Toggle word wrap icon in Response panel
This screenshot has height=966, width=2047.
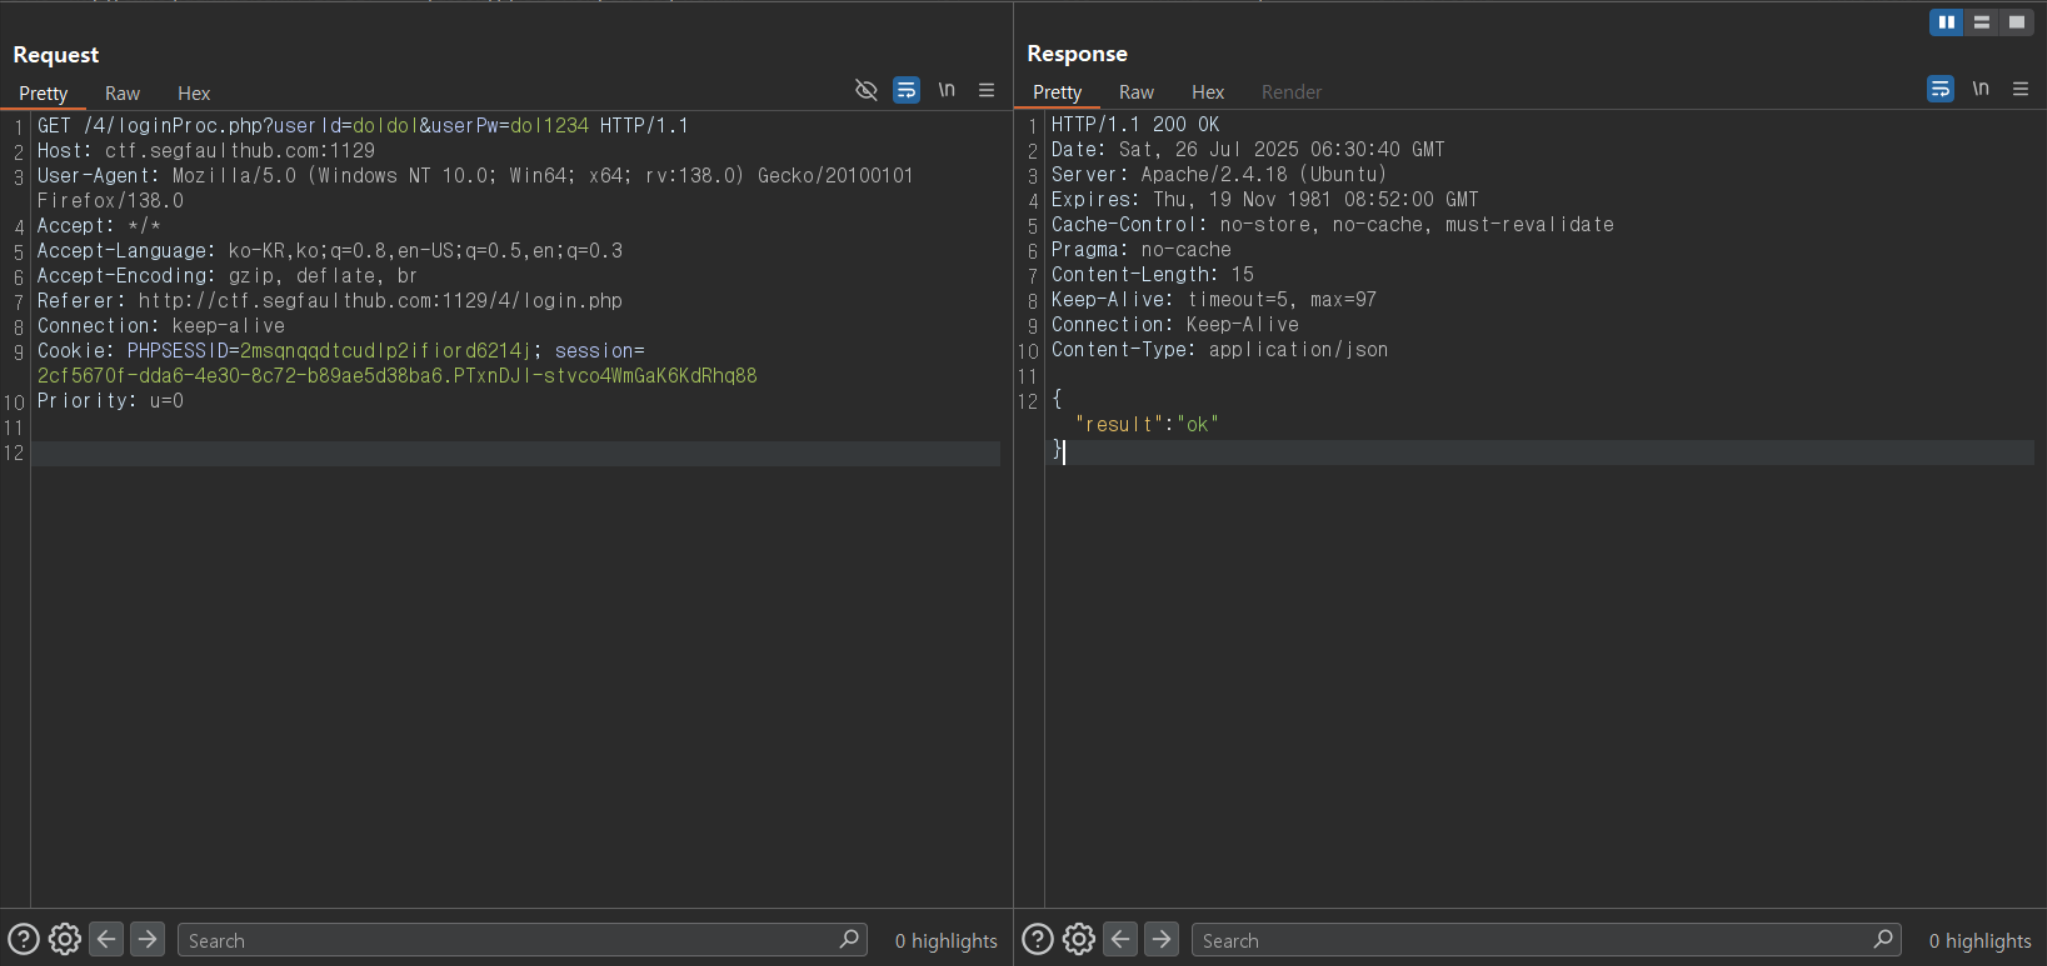tap(1940, 89)
